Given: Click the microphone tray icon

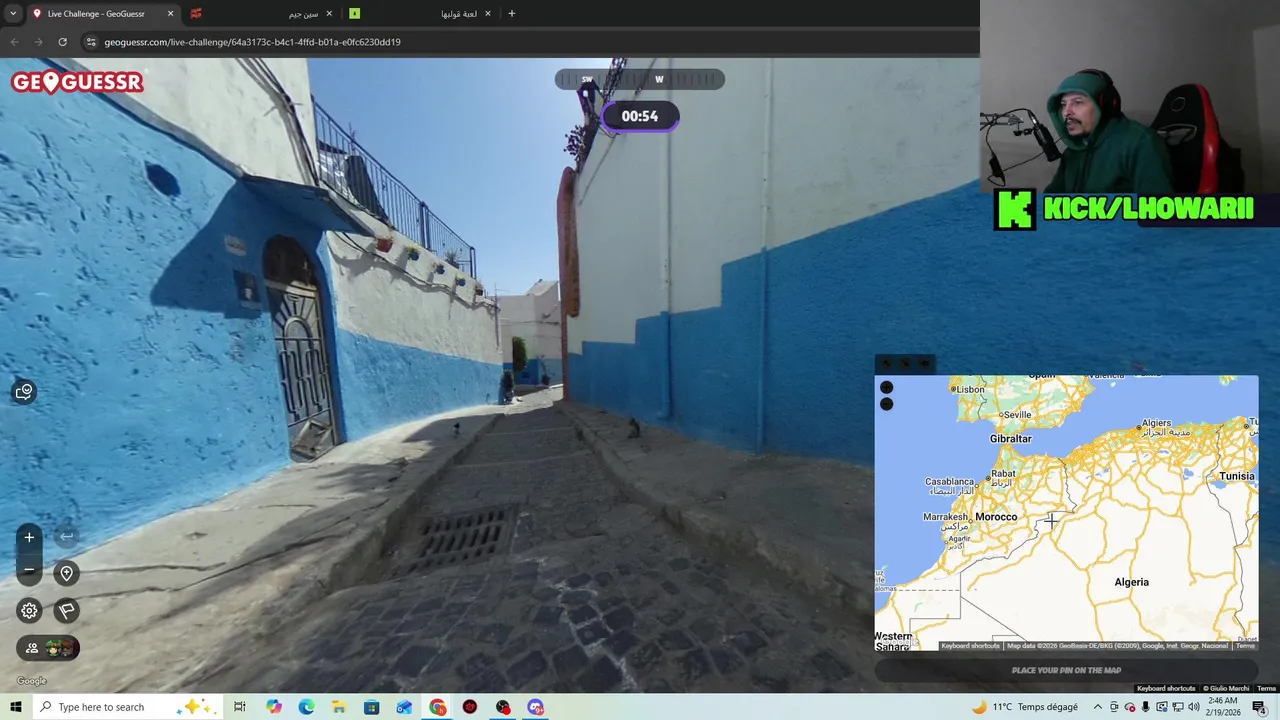Looking at the screenshot, I should 1145,707.
